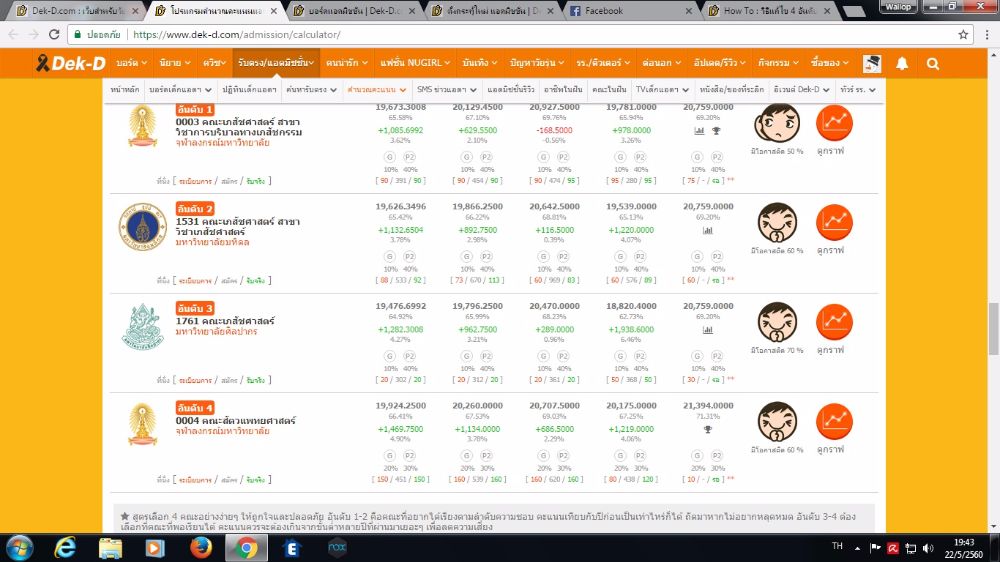Screen dimensions: 1000x562
Task: Launch Firefox from the taskbar
Action: pyautogui.click(x=201, y=547)
